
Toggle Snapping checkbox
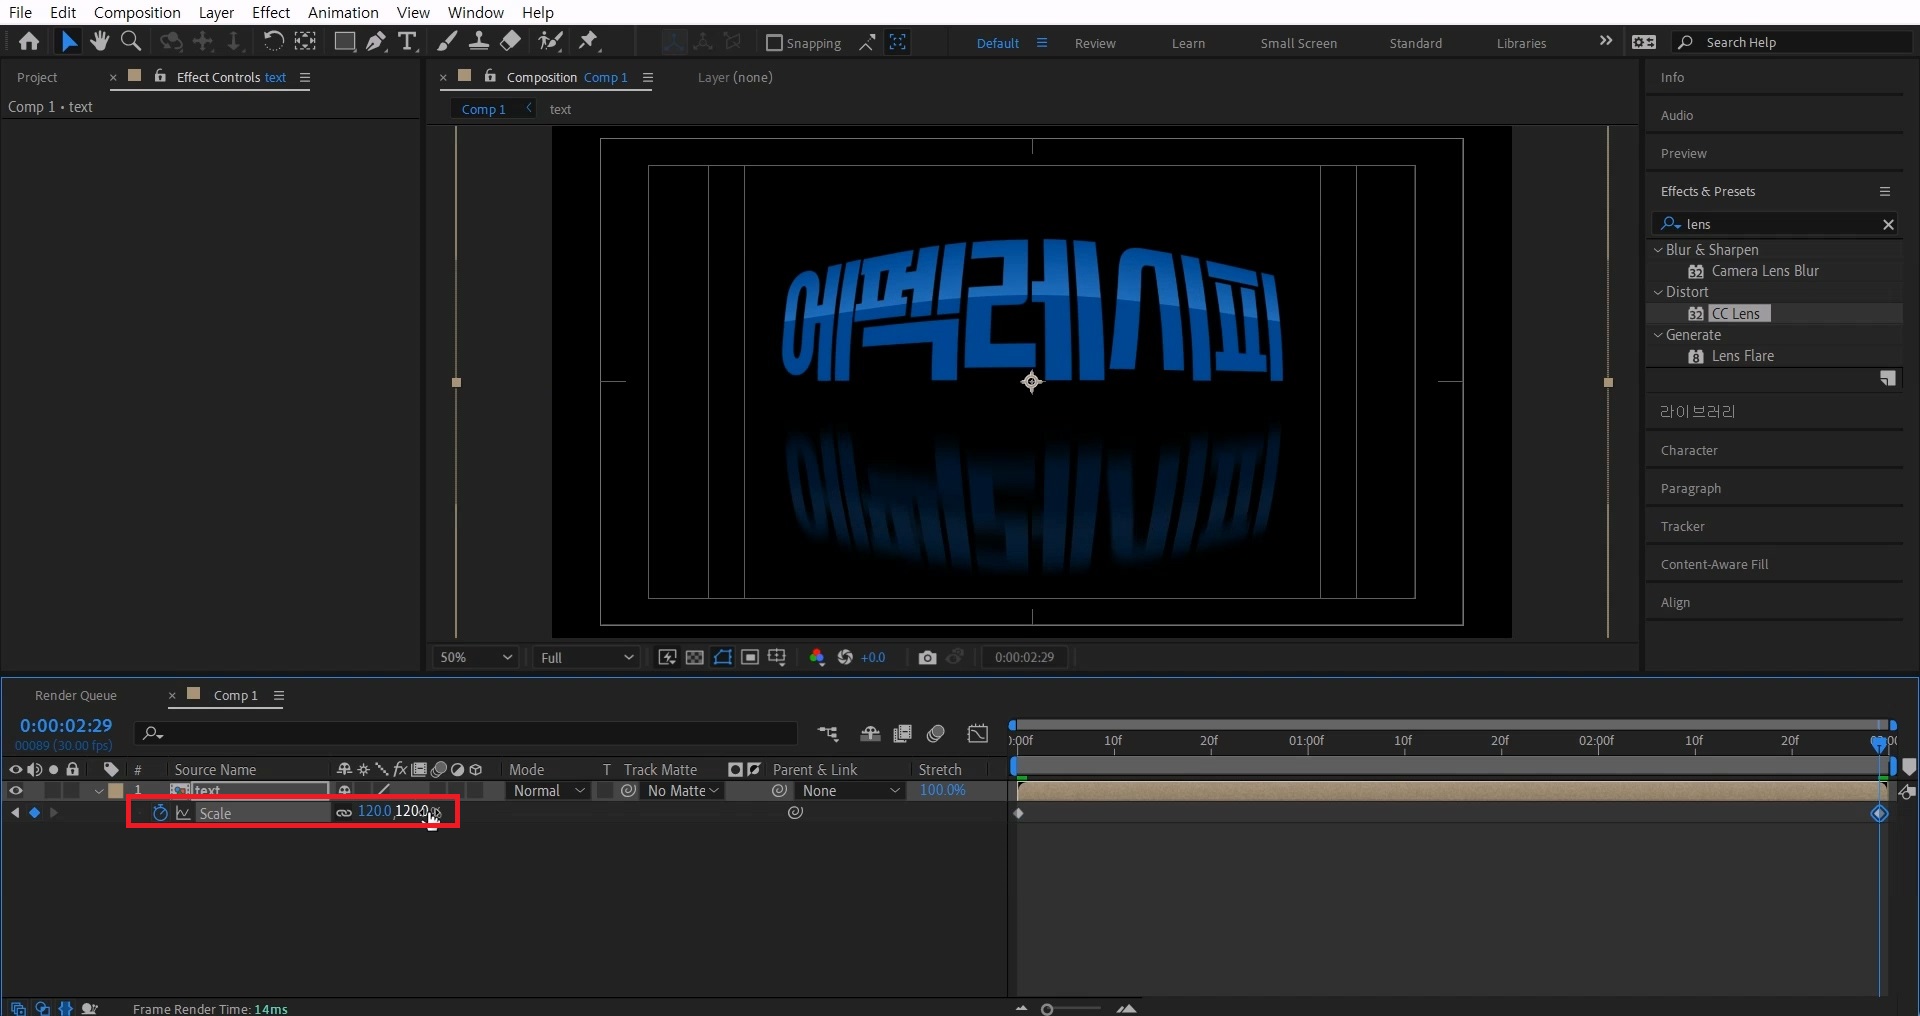point(774,43)
